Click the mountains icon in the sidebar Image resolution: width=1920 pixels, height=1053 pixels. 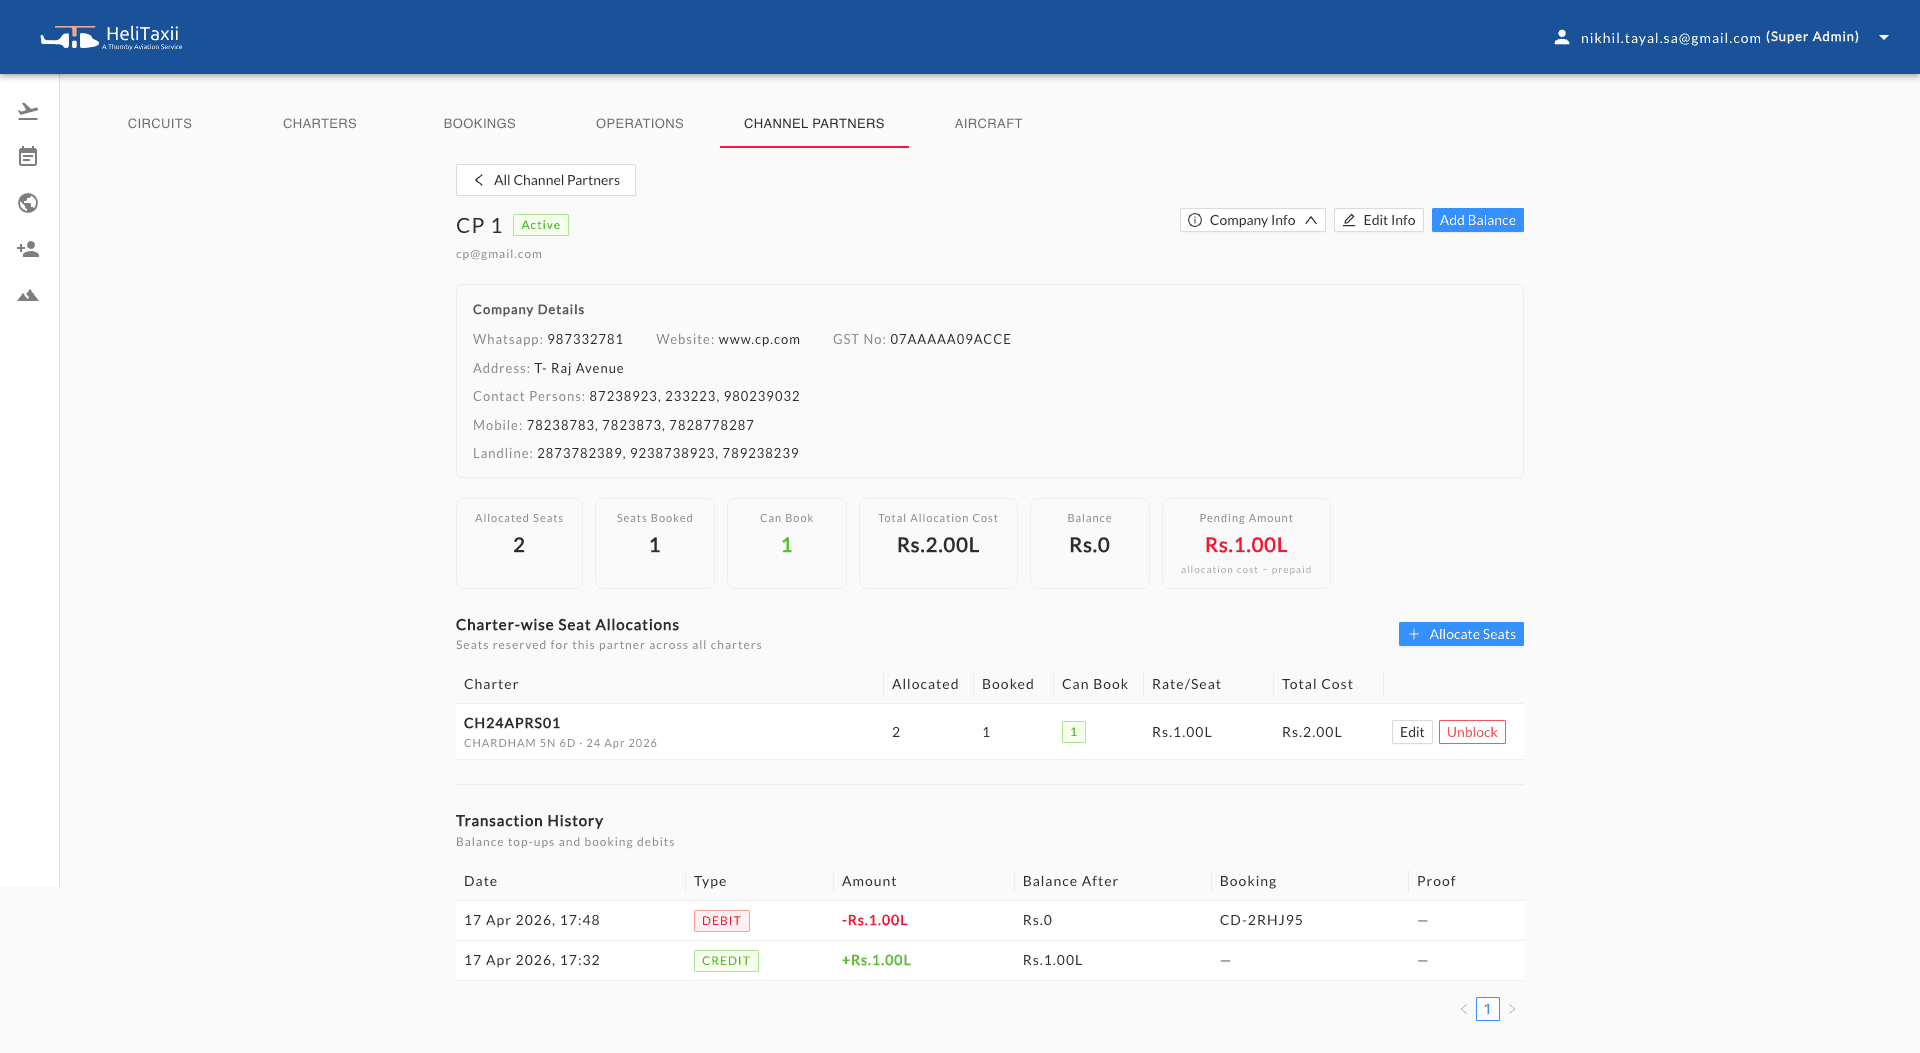tap(29, 295)
